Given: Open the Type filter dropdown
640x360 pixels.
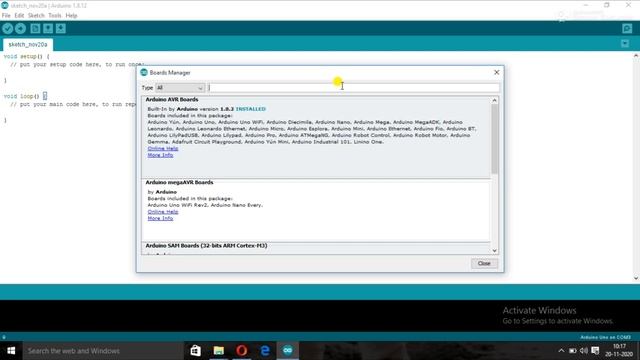Looking at the screenshot, I should tap(180, 88).
